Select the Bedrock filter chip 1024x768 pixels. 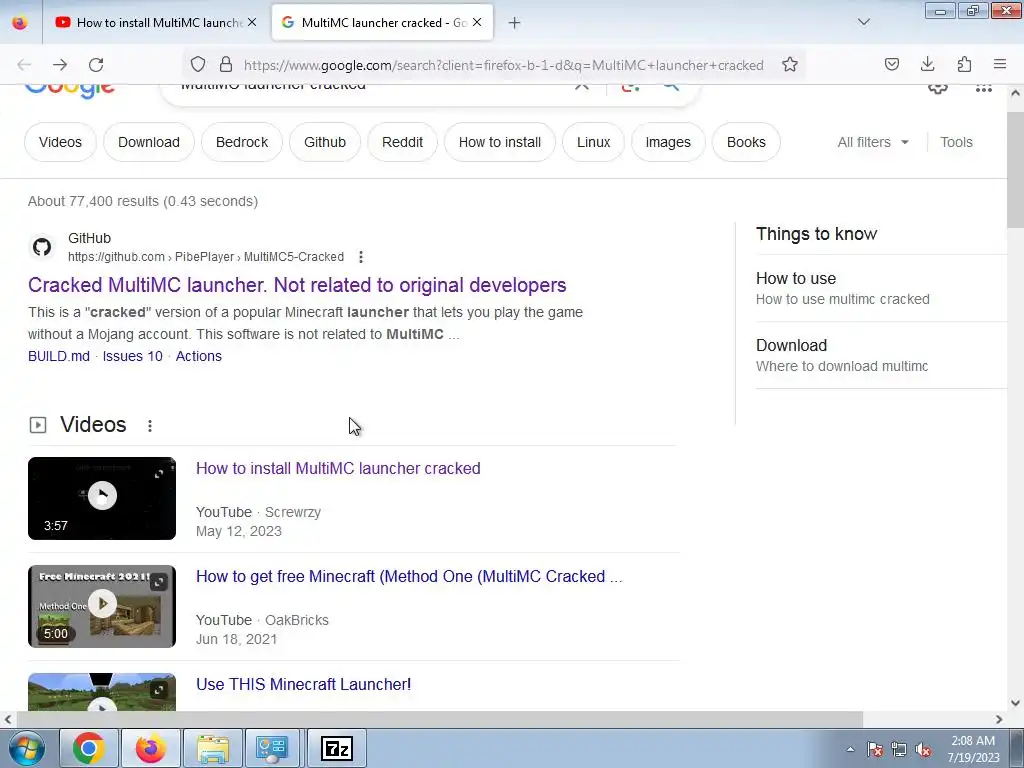point(242,142)
